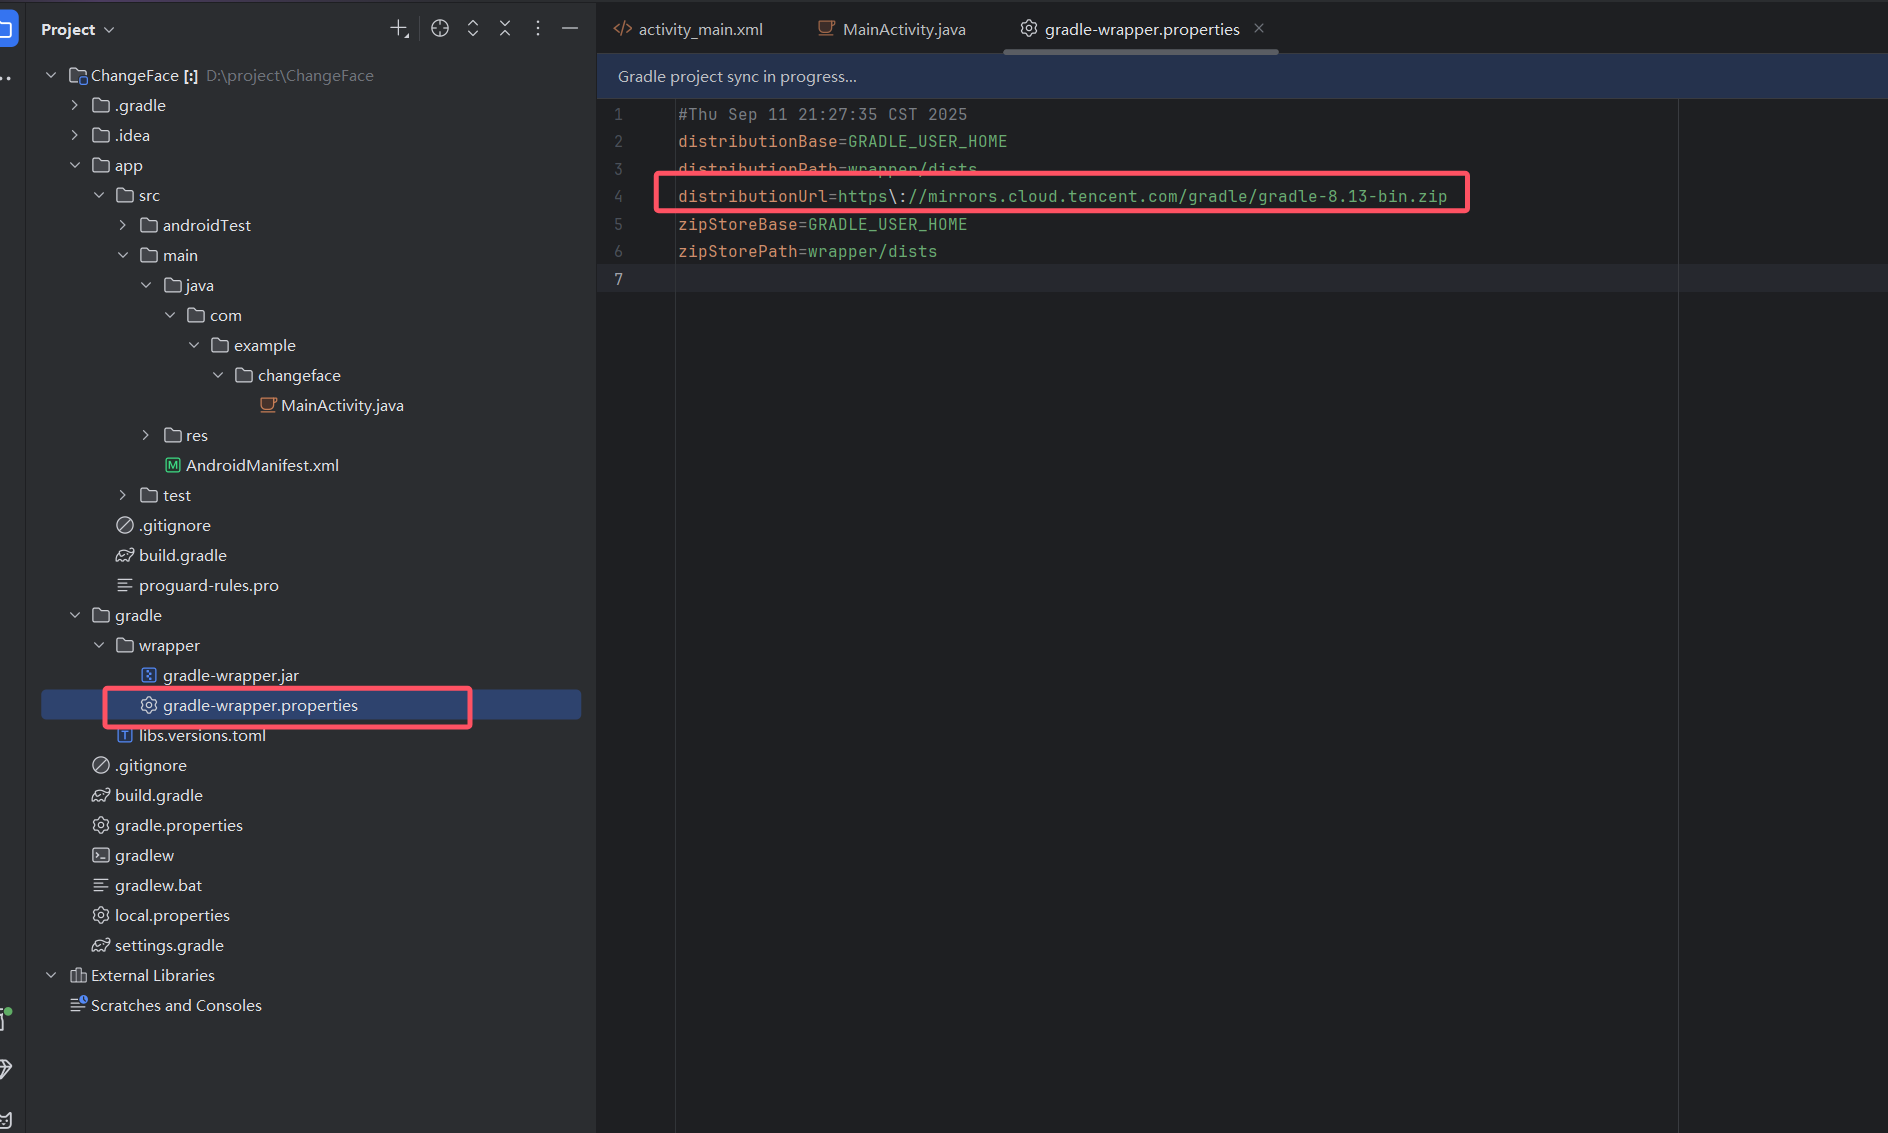Click the zipStoreBase line in the editor

[x=822, y=224]
